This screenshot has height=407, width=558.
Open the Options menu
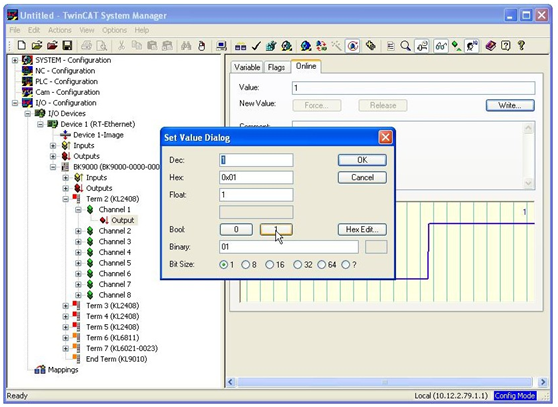click(x=114, y=30)
